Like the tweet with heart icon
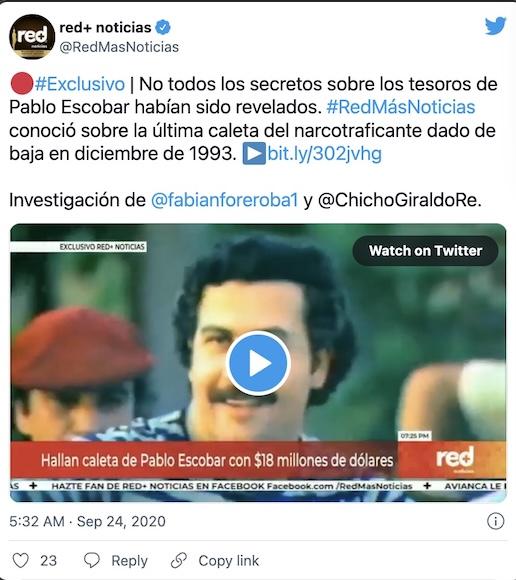 click(20, 560)
